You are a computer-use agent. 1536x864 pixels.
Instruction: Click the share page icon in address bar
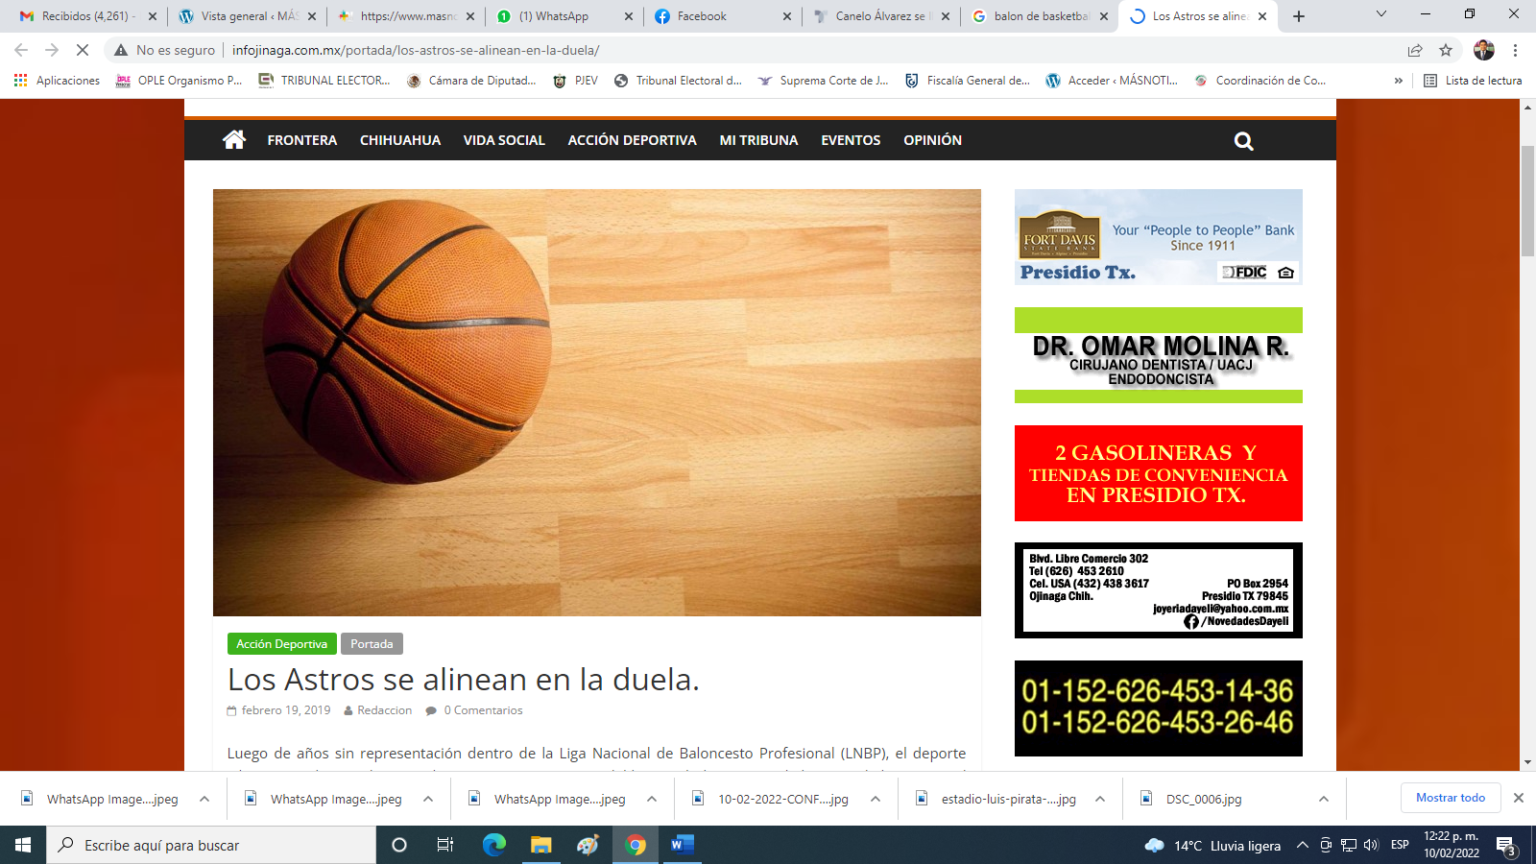[1415, 50]
